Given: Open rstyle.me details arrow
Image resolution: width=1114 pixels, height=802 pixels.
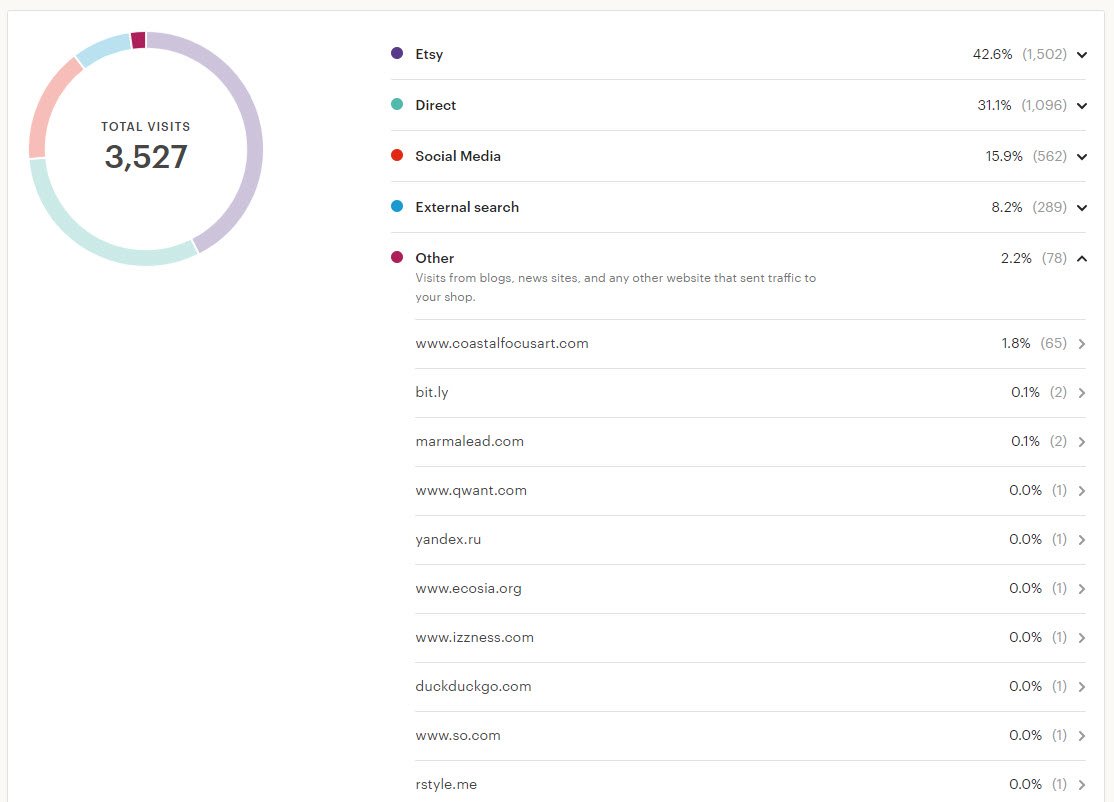Looking at the screenshot, I should tap(1081, 785).
